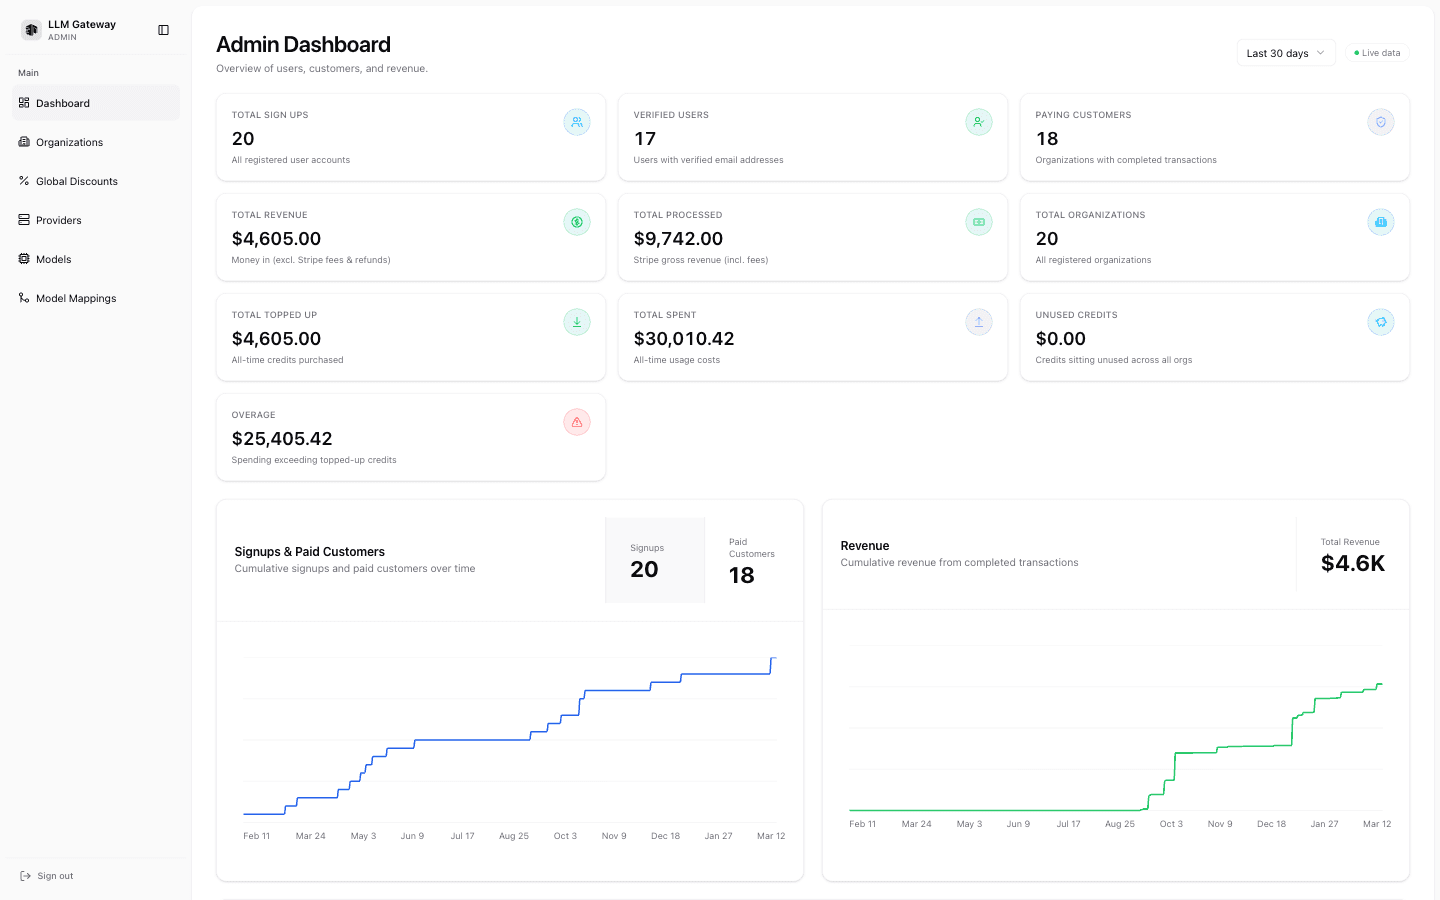This screenshot has width=1440, height=900.
Task: Click the LLM Gateway admin header
Action: point(70,29)
